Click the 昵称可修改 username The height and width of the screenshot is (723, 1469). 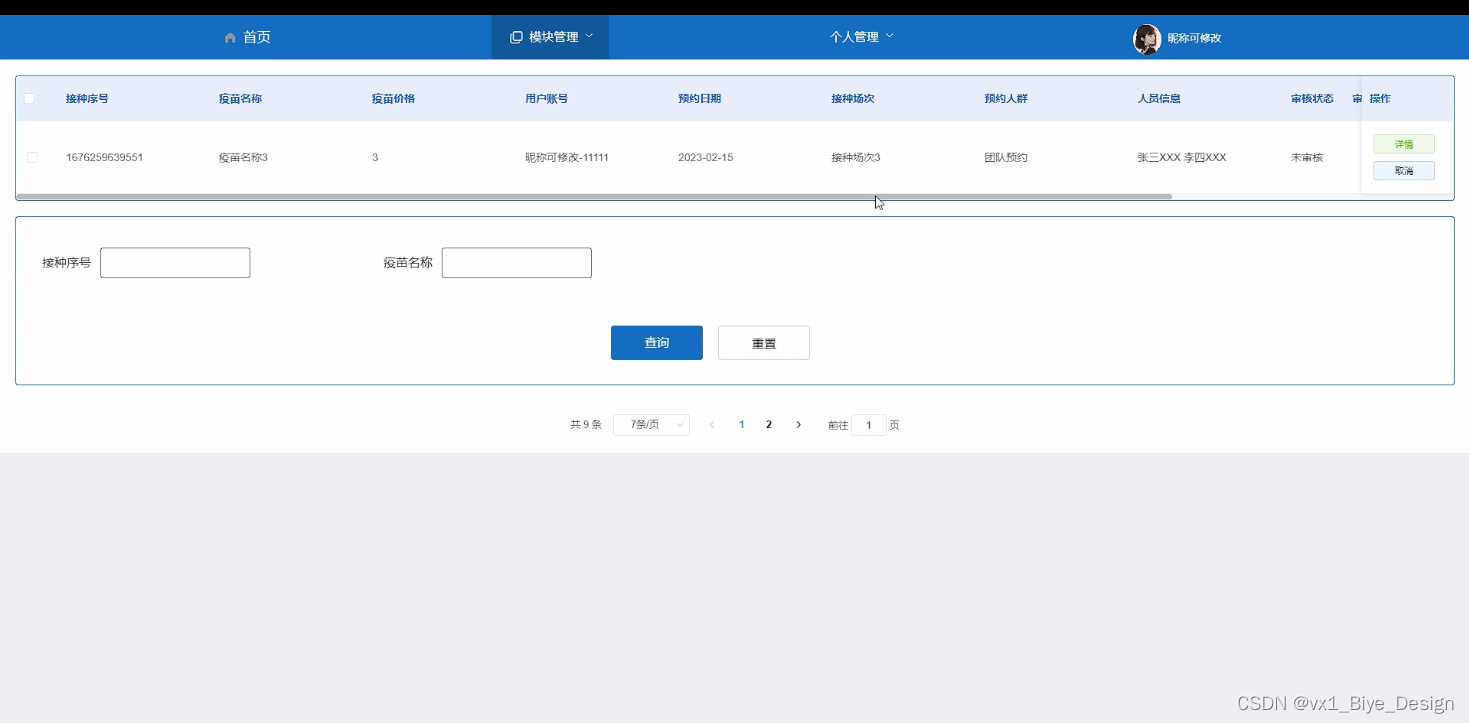[1195, 39]
